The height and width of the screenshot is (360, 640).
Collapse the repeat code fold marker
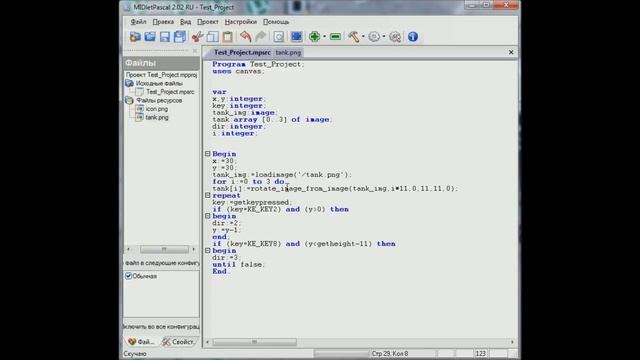tap(207, 196)
